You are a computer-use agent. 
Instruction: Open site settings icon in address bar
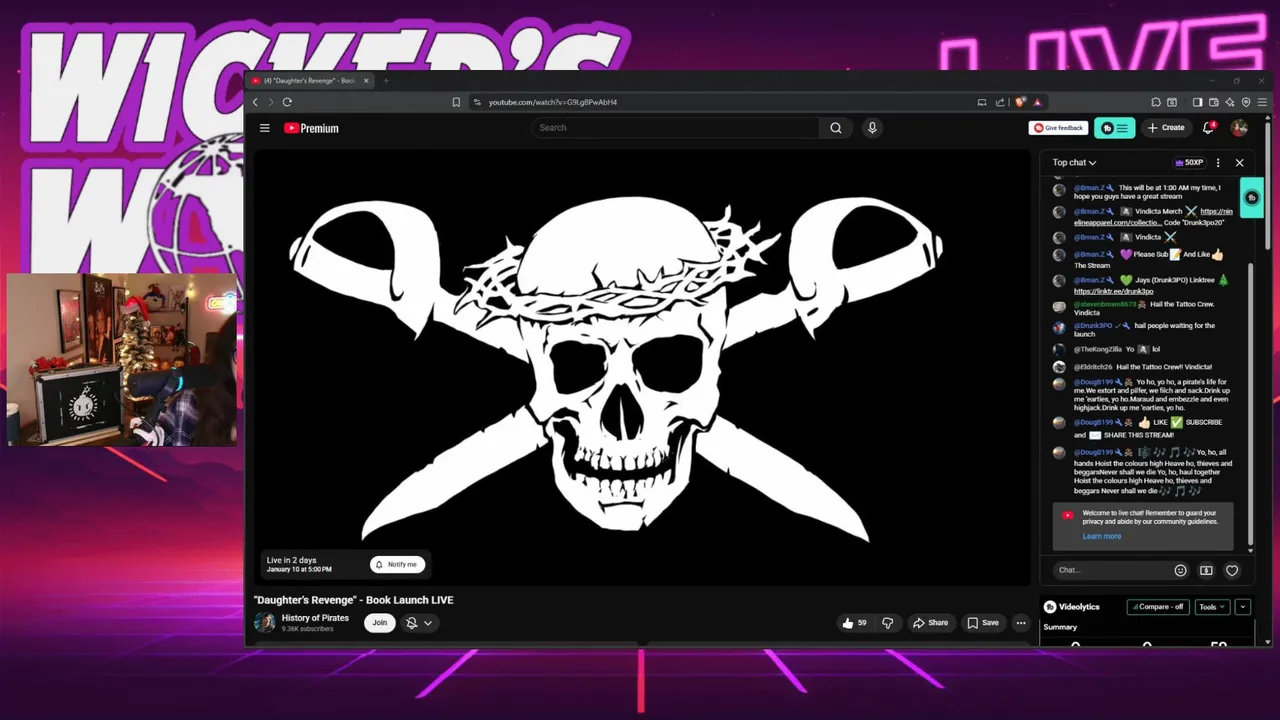point(477,102)
